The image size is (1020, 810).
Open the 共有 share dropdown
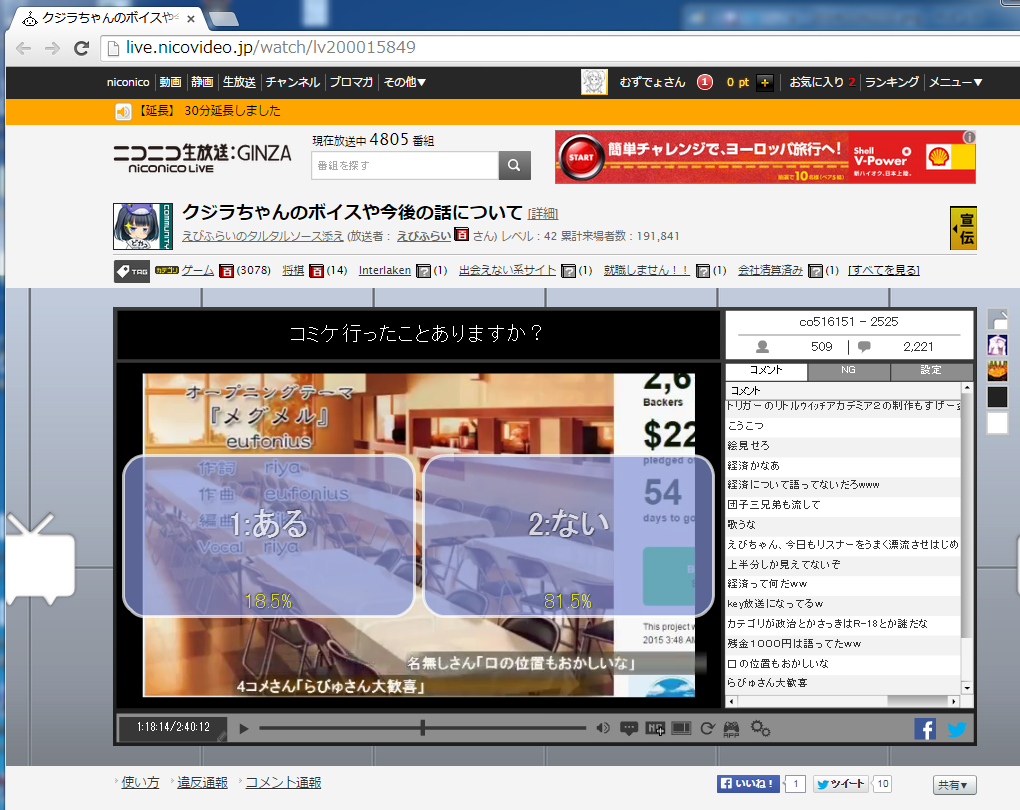[x=954, y=785]
